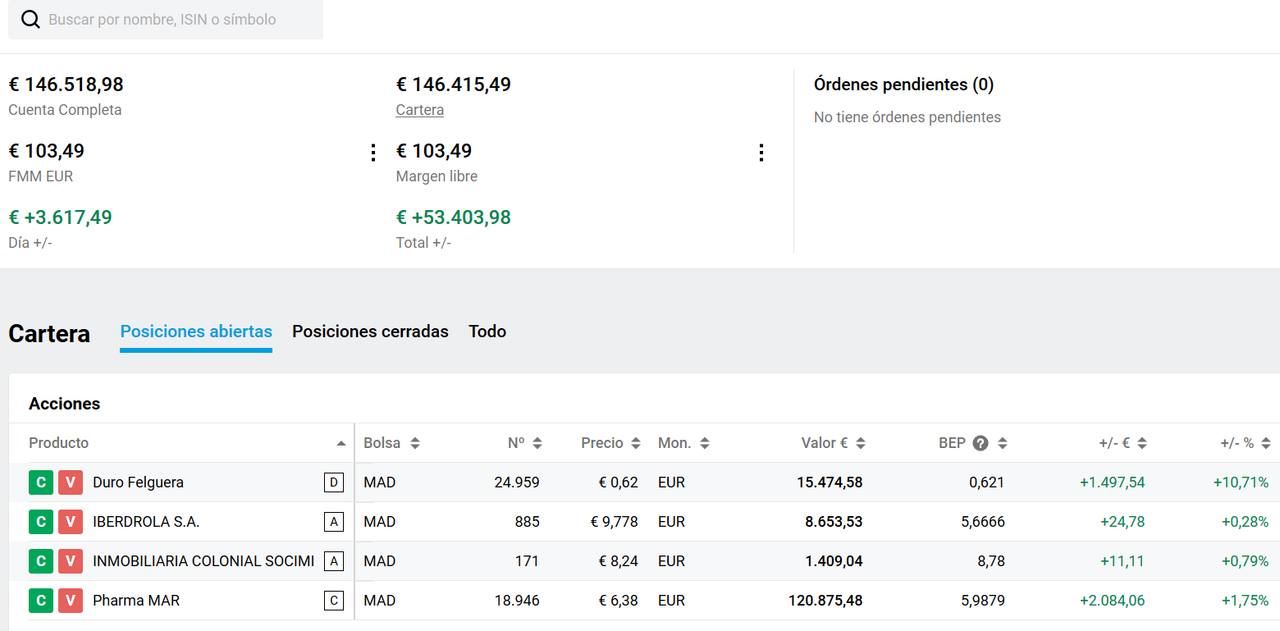Click the BEP help question mark icon
The height and width of the screenshot is (631, 1280).
tap(981, 443)
